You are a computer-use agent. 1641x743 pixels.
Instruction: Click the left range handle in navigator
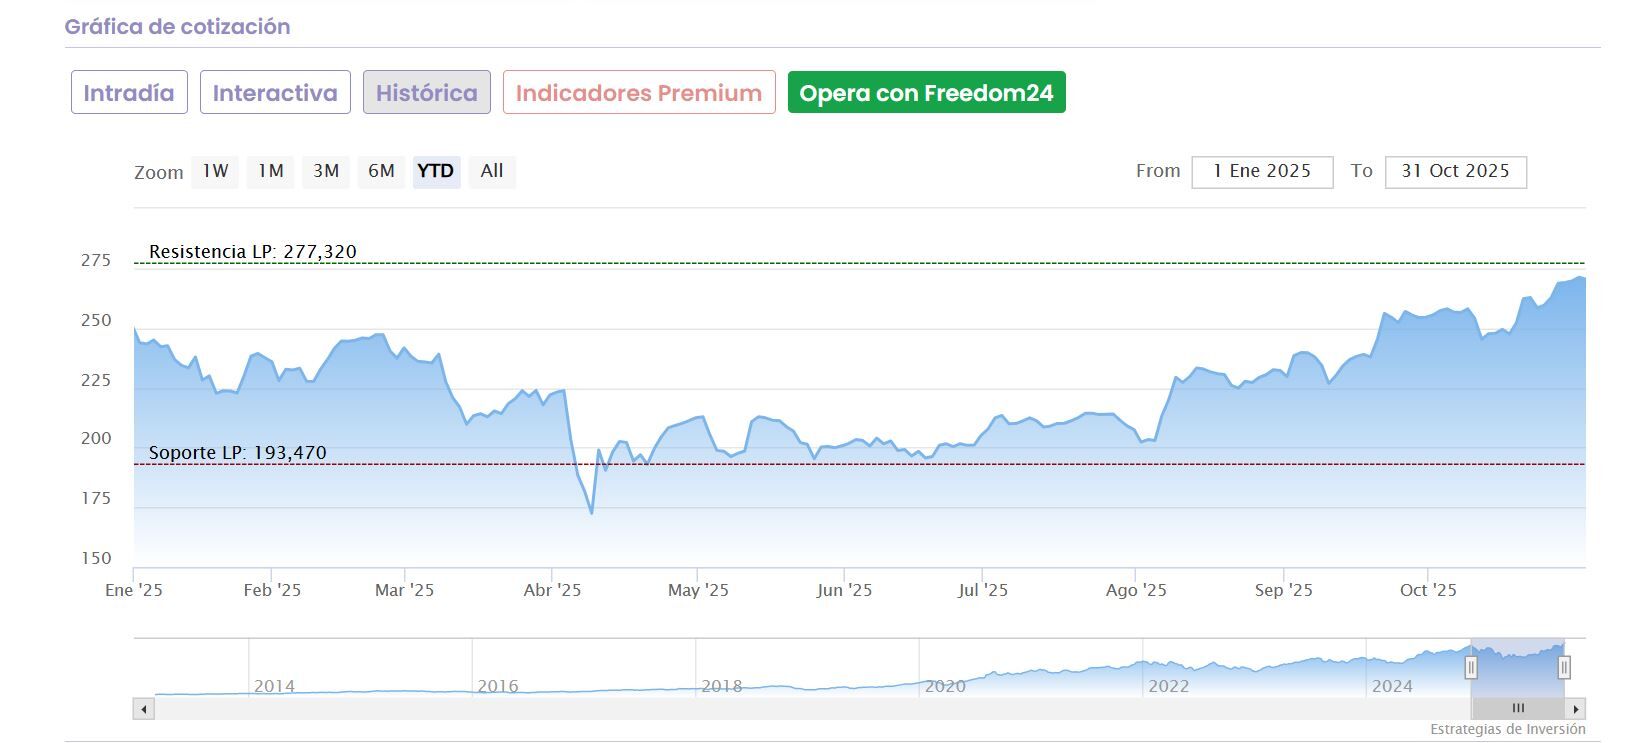[x=1471, y=667]
